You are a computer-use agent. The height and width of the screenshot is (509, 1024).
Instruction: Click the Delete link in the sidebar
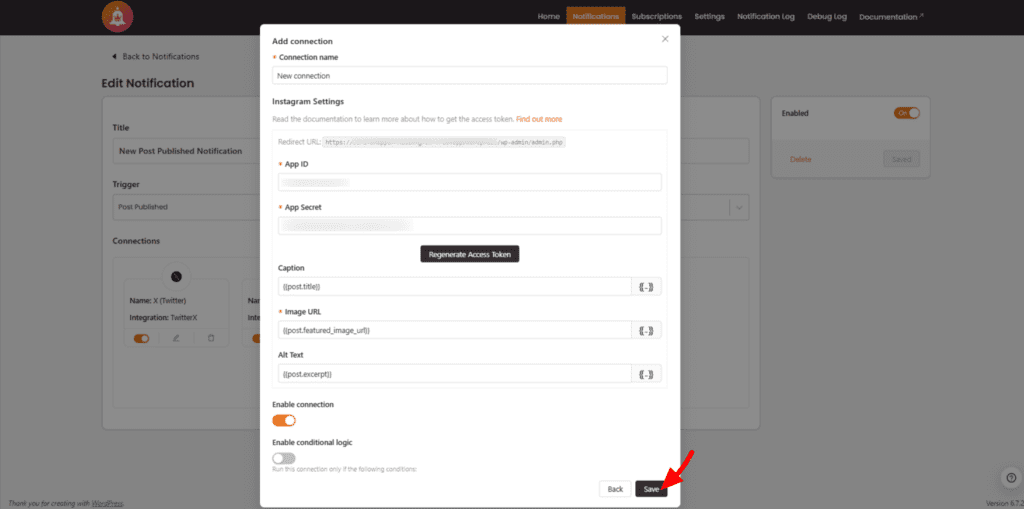click(801, 159)
